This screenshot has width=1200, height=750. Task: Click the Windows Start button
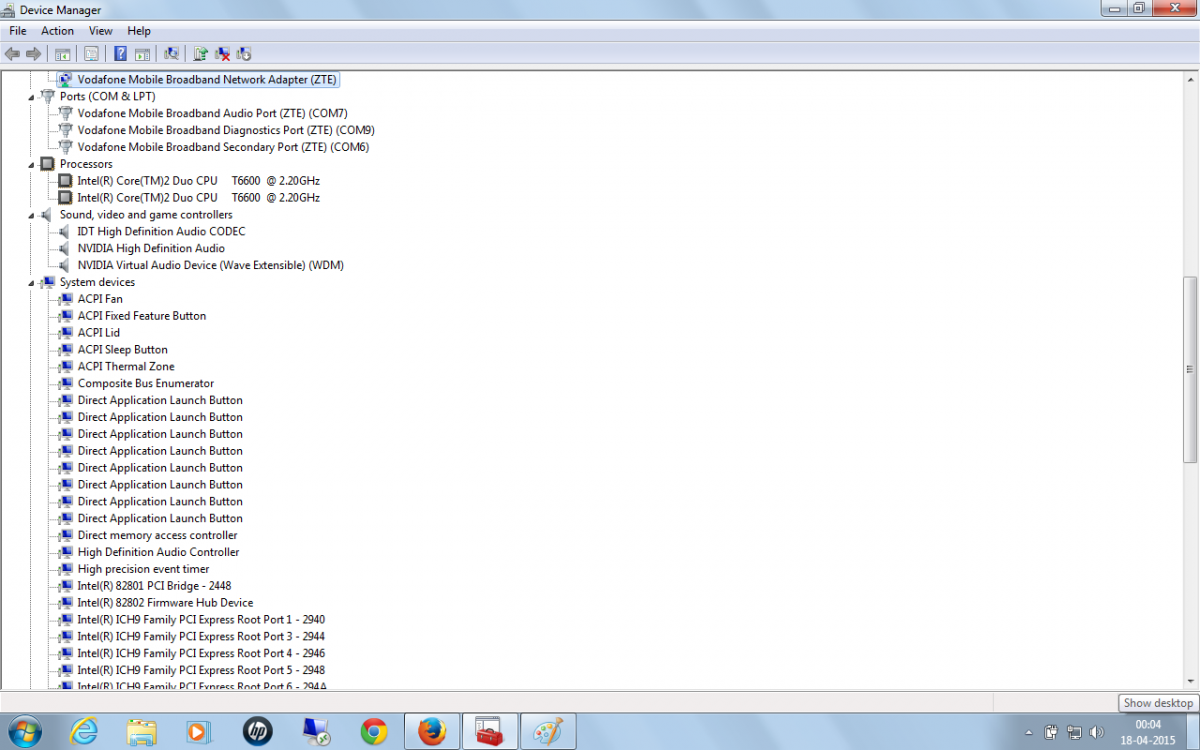pos(24,731)
